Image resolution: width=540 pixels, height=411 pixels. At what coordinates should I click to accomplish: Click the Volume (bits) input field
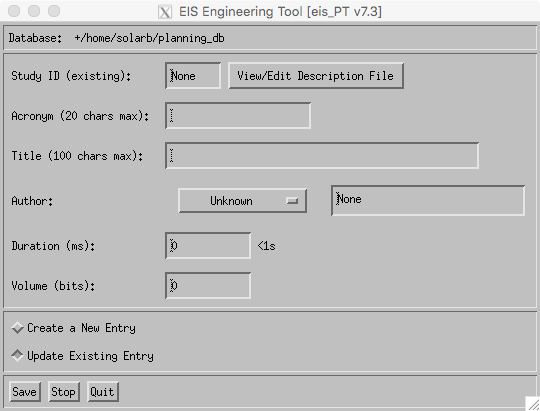(208, 286)
